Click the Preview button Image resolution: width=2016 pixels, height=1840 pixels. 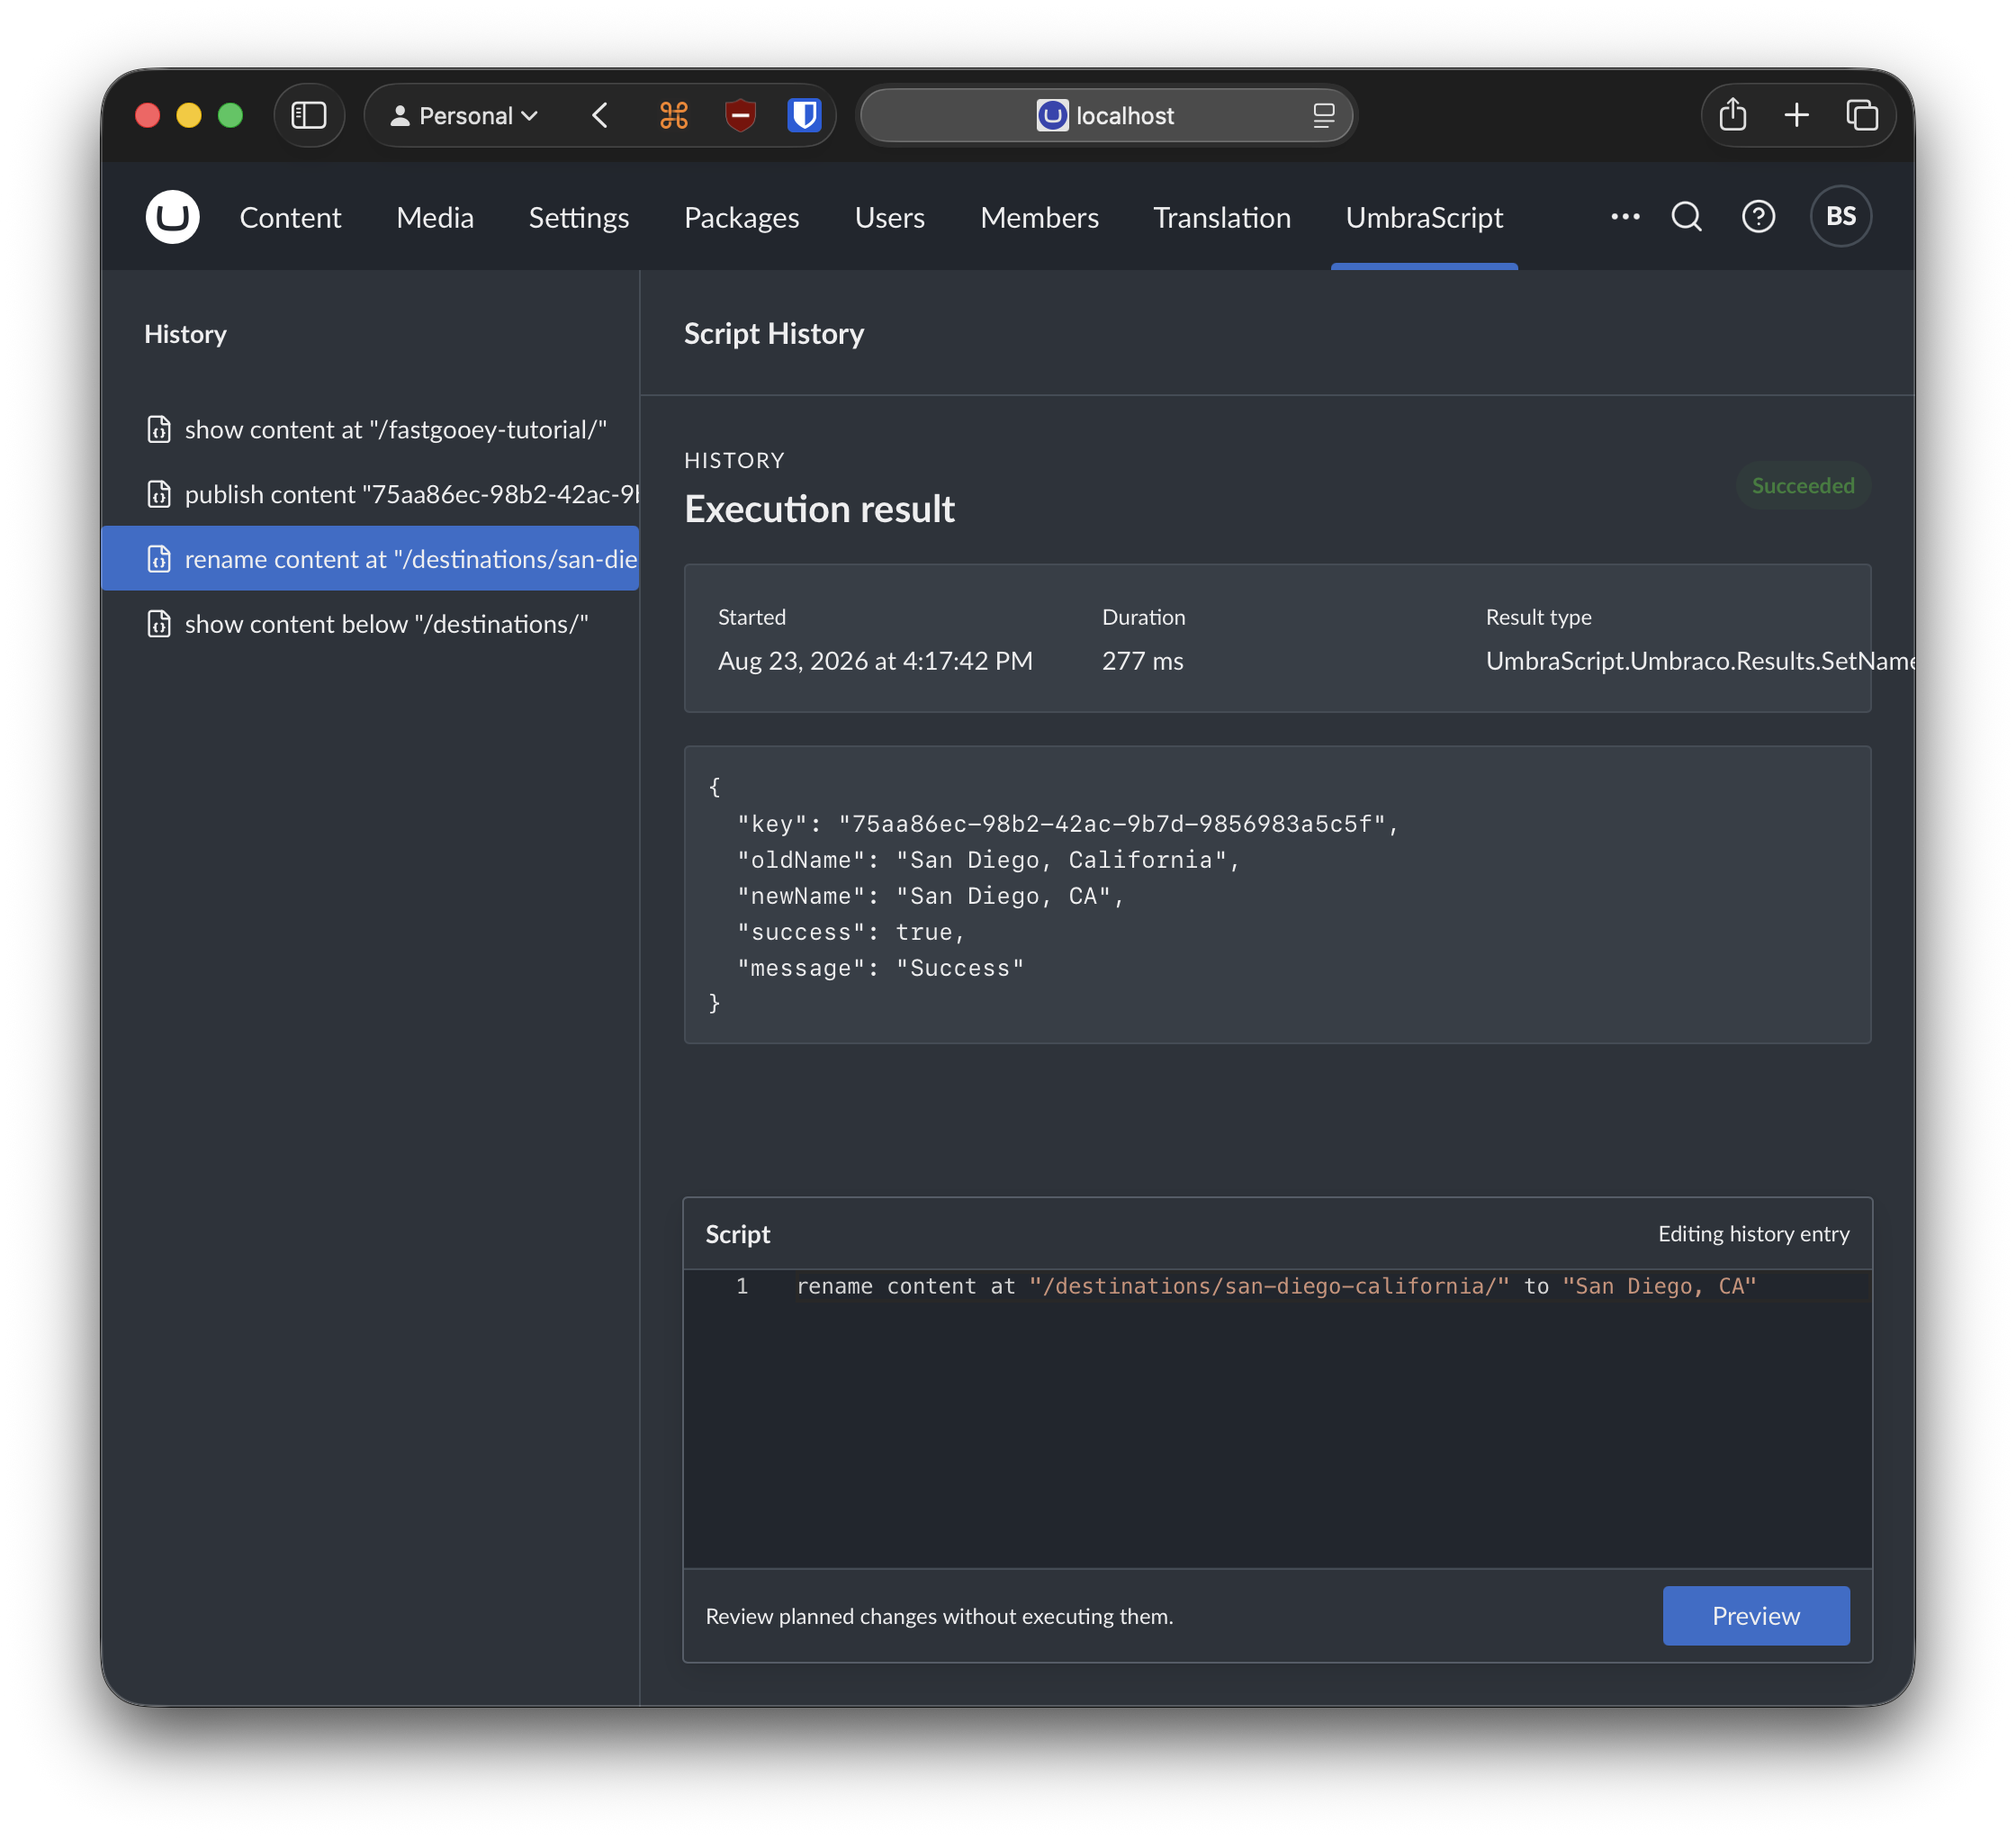click(x=1756, y=1615)
